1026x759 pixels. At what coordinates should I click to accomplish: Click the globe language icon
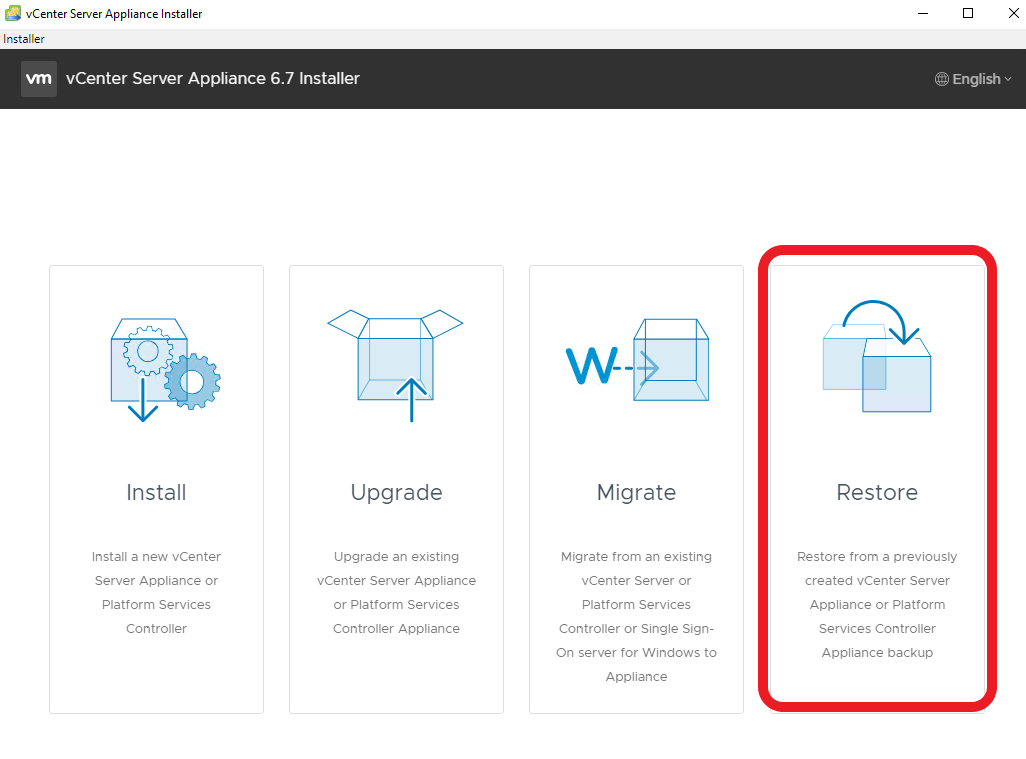click(942, 79)
